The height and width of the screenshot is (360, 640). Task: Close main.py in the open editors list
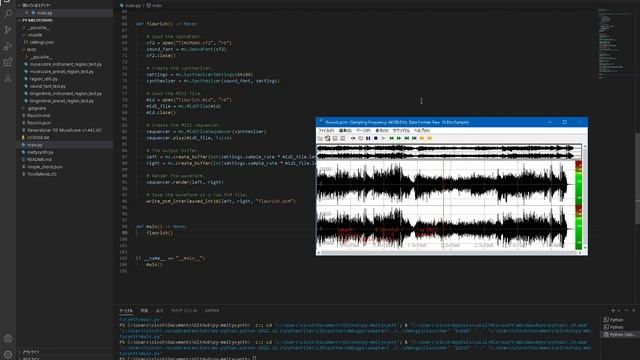tap(27, 13)
